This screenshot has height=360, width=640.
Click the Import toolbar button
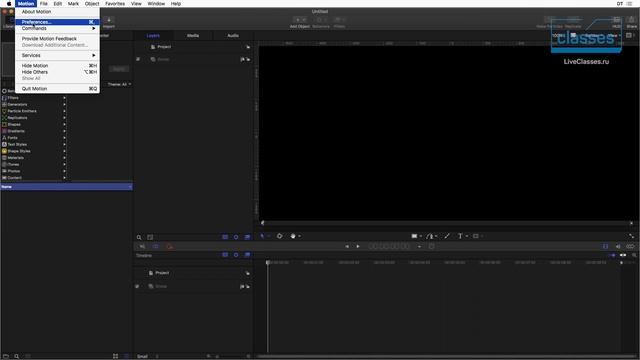coord(109,23)
